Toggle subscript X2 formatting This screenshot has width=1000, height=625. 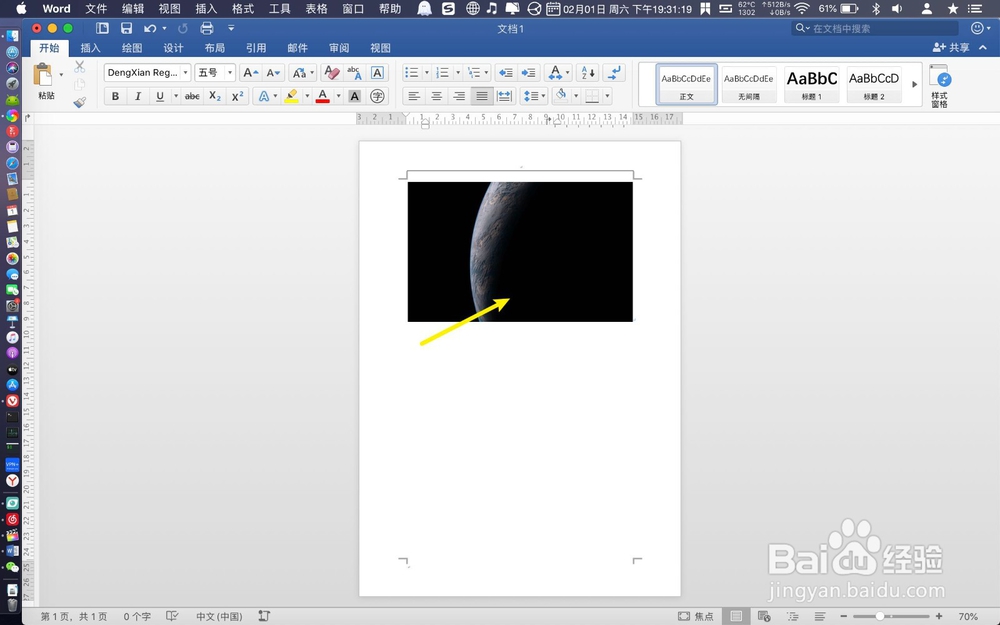coord(215,96)
